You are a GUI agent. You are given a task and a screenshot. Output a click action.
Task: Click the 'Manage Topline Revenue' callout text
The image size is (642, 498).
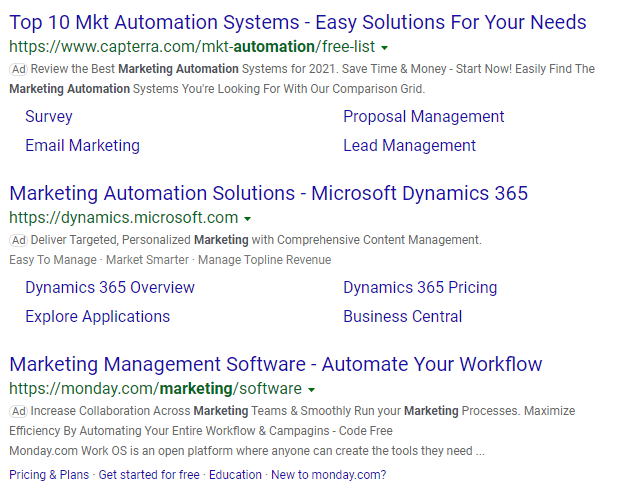coord(264,260)
